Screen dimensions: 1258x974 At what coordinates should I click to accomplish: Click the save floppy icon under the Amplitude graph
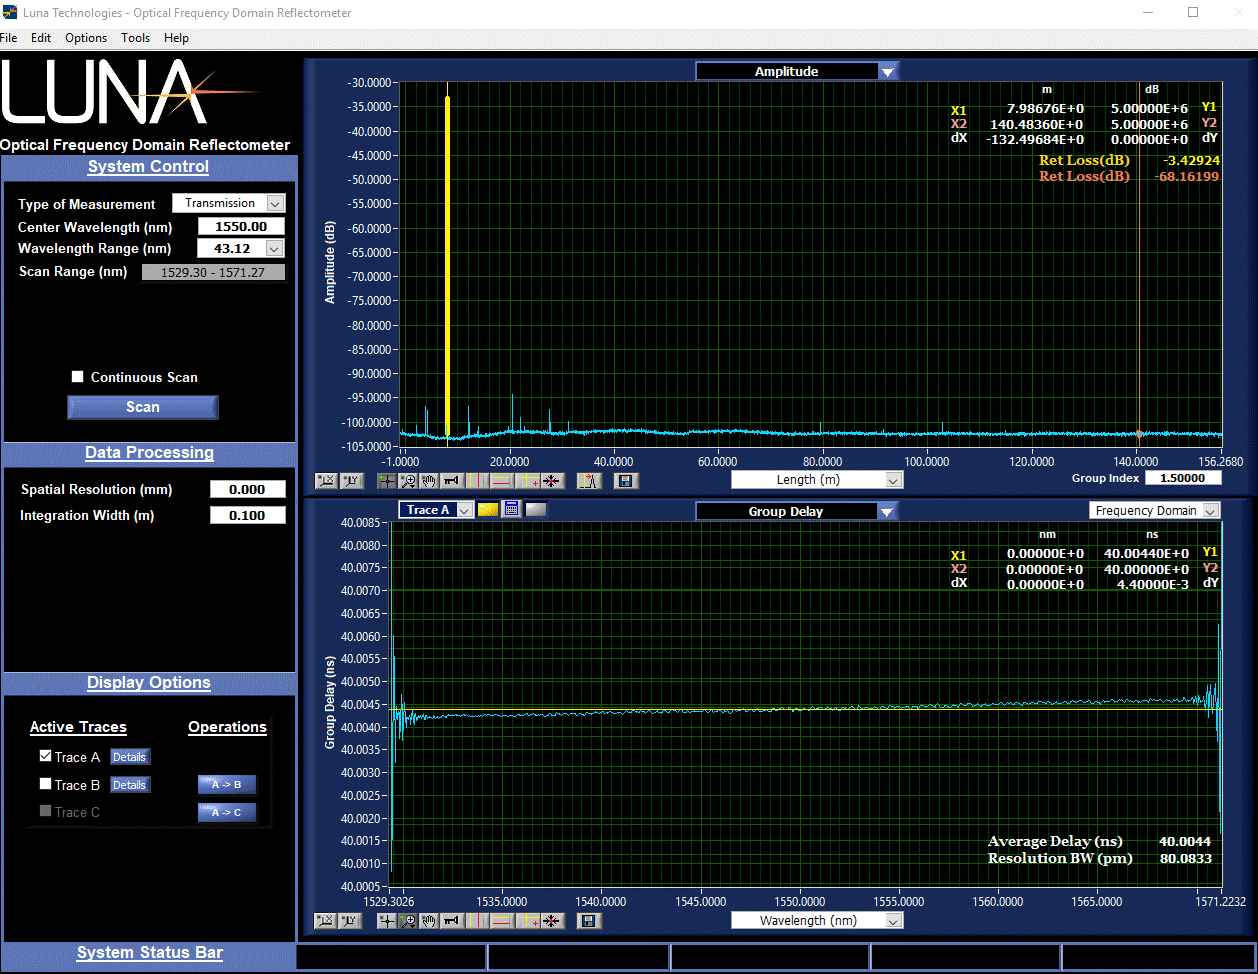point(626,481)
